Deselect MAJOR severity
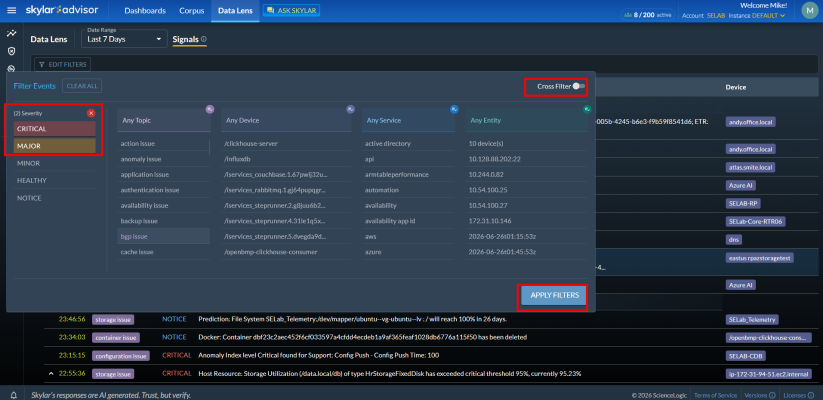 (x=55, y=146)
